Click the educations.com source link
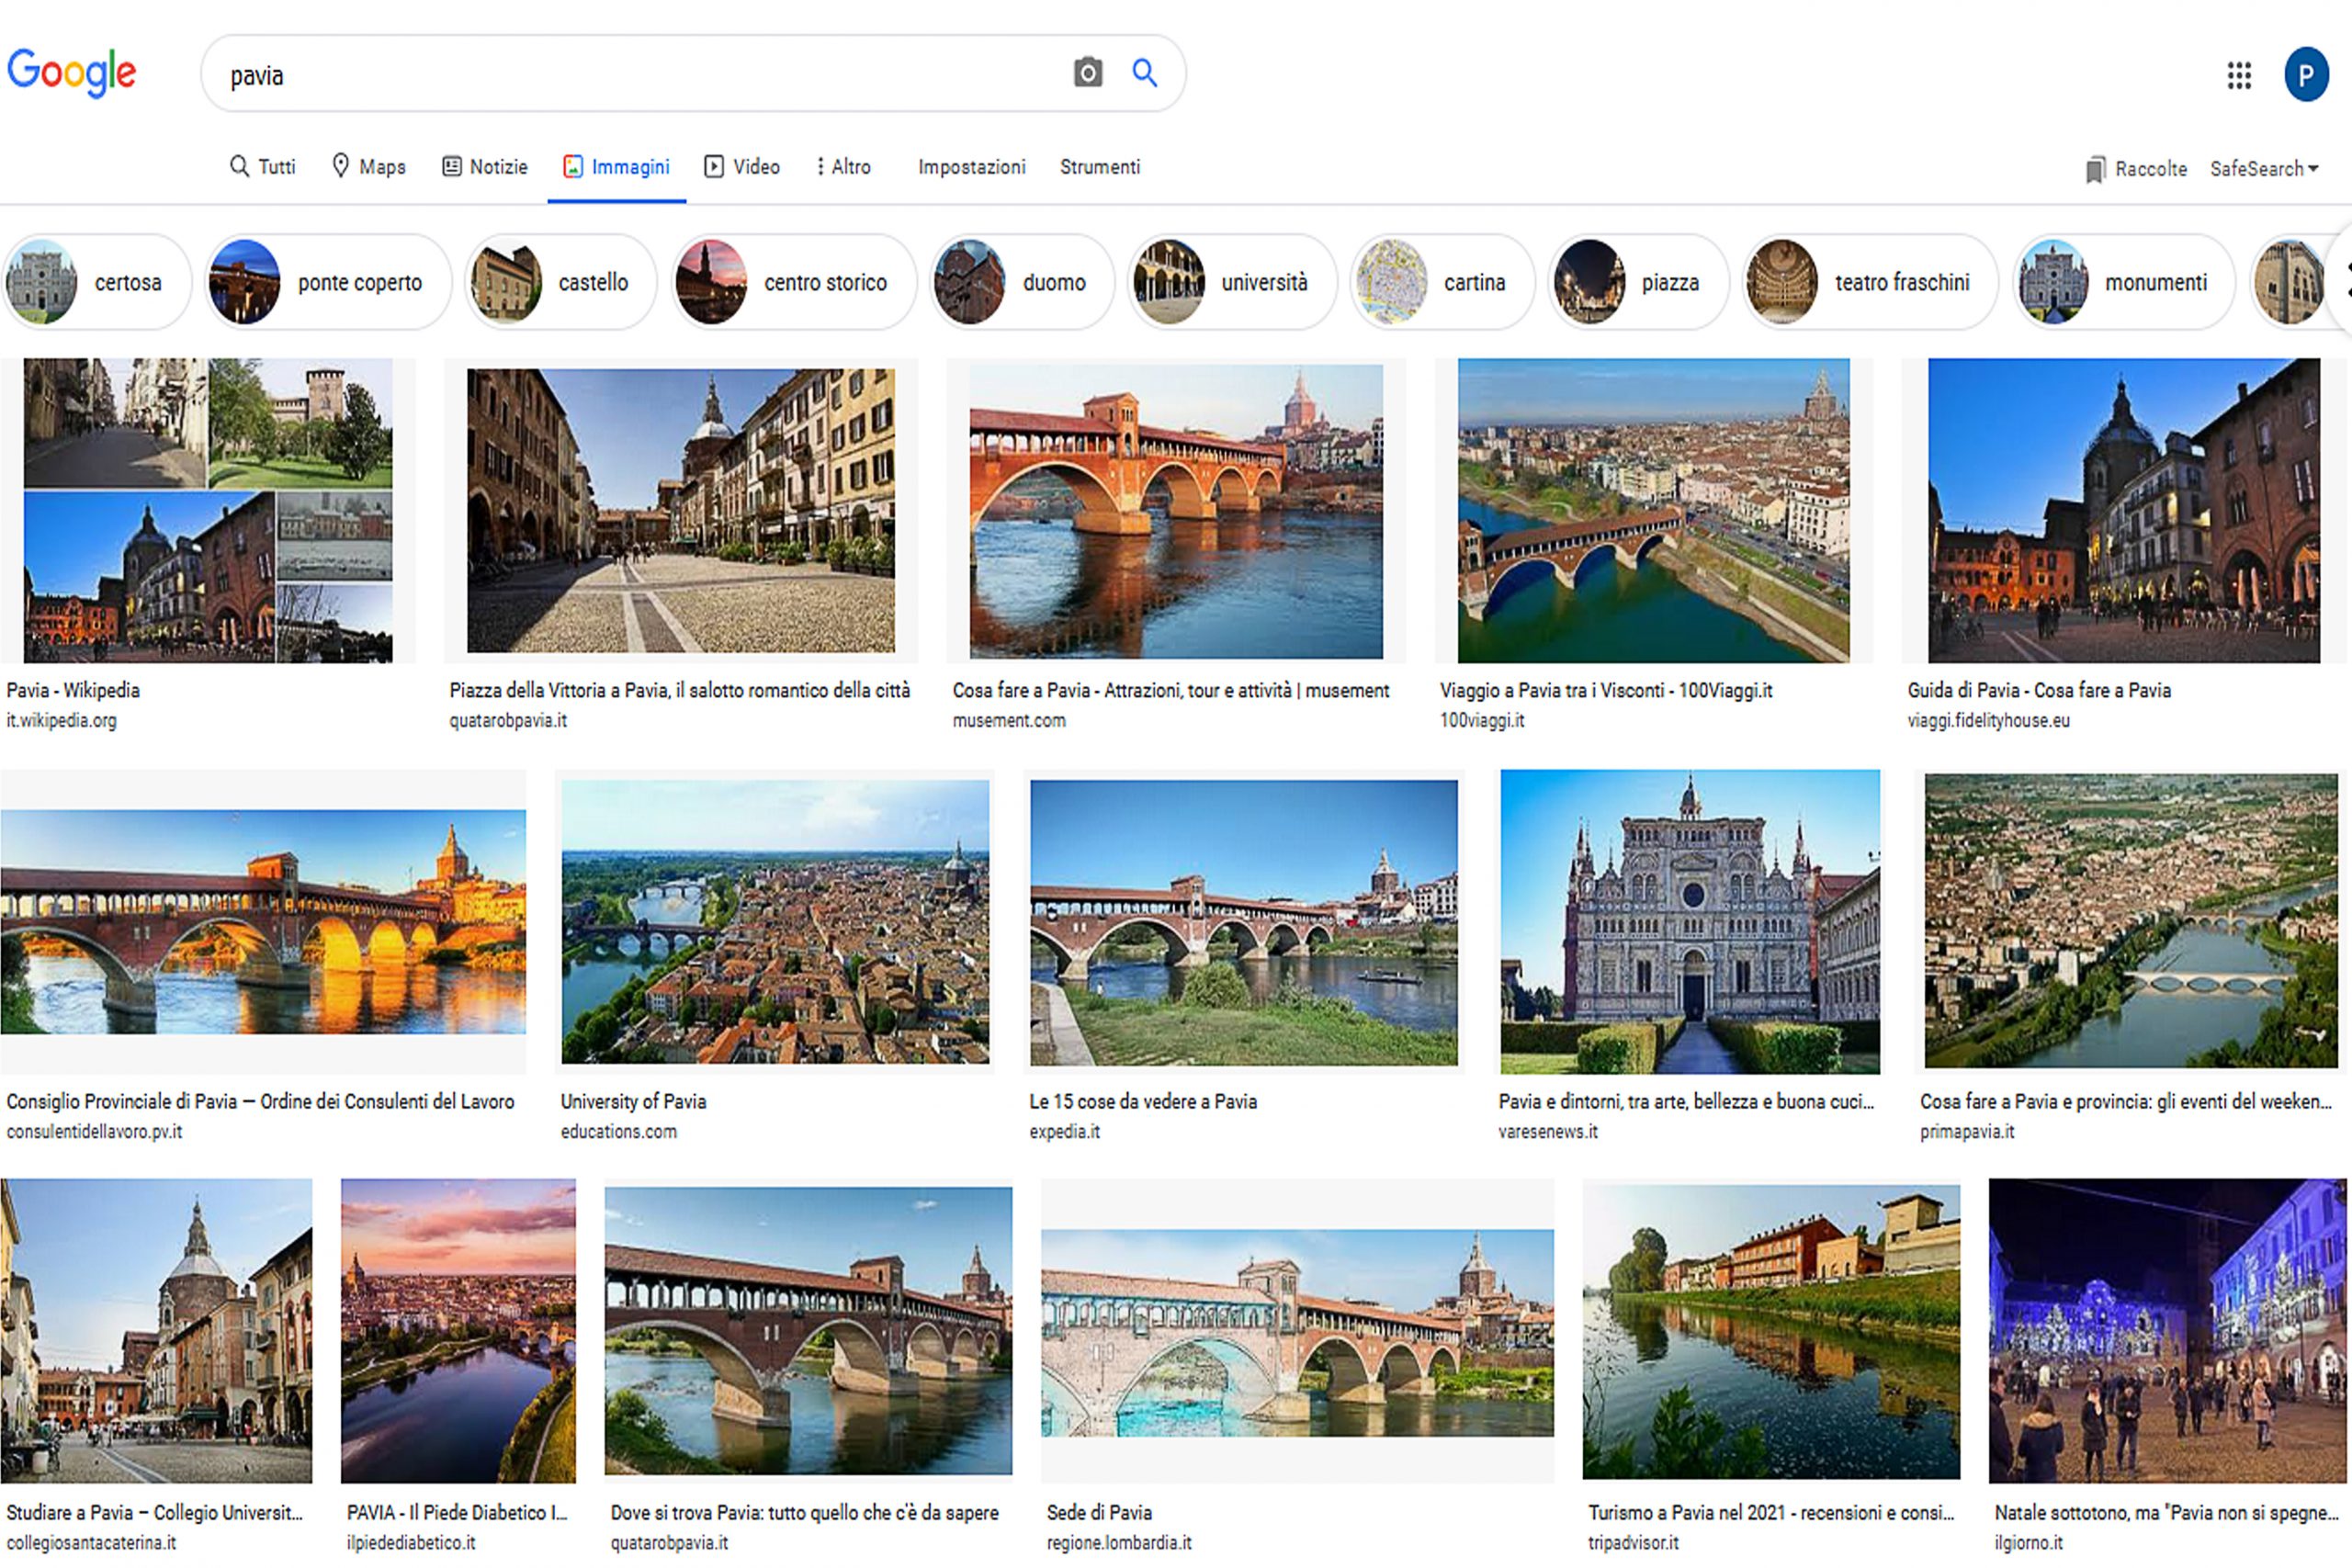The image size is (2352, 1568). coord(618,1131)
